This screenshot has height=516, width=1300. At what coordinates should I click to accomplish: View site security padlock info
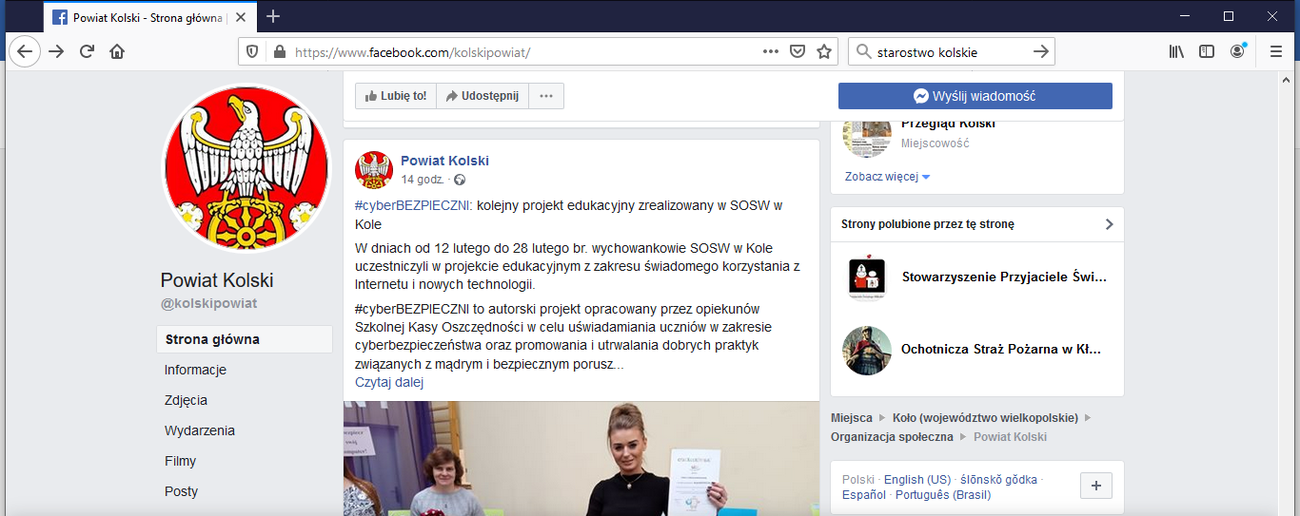279,51
